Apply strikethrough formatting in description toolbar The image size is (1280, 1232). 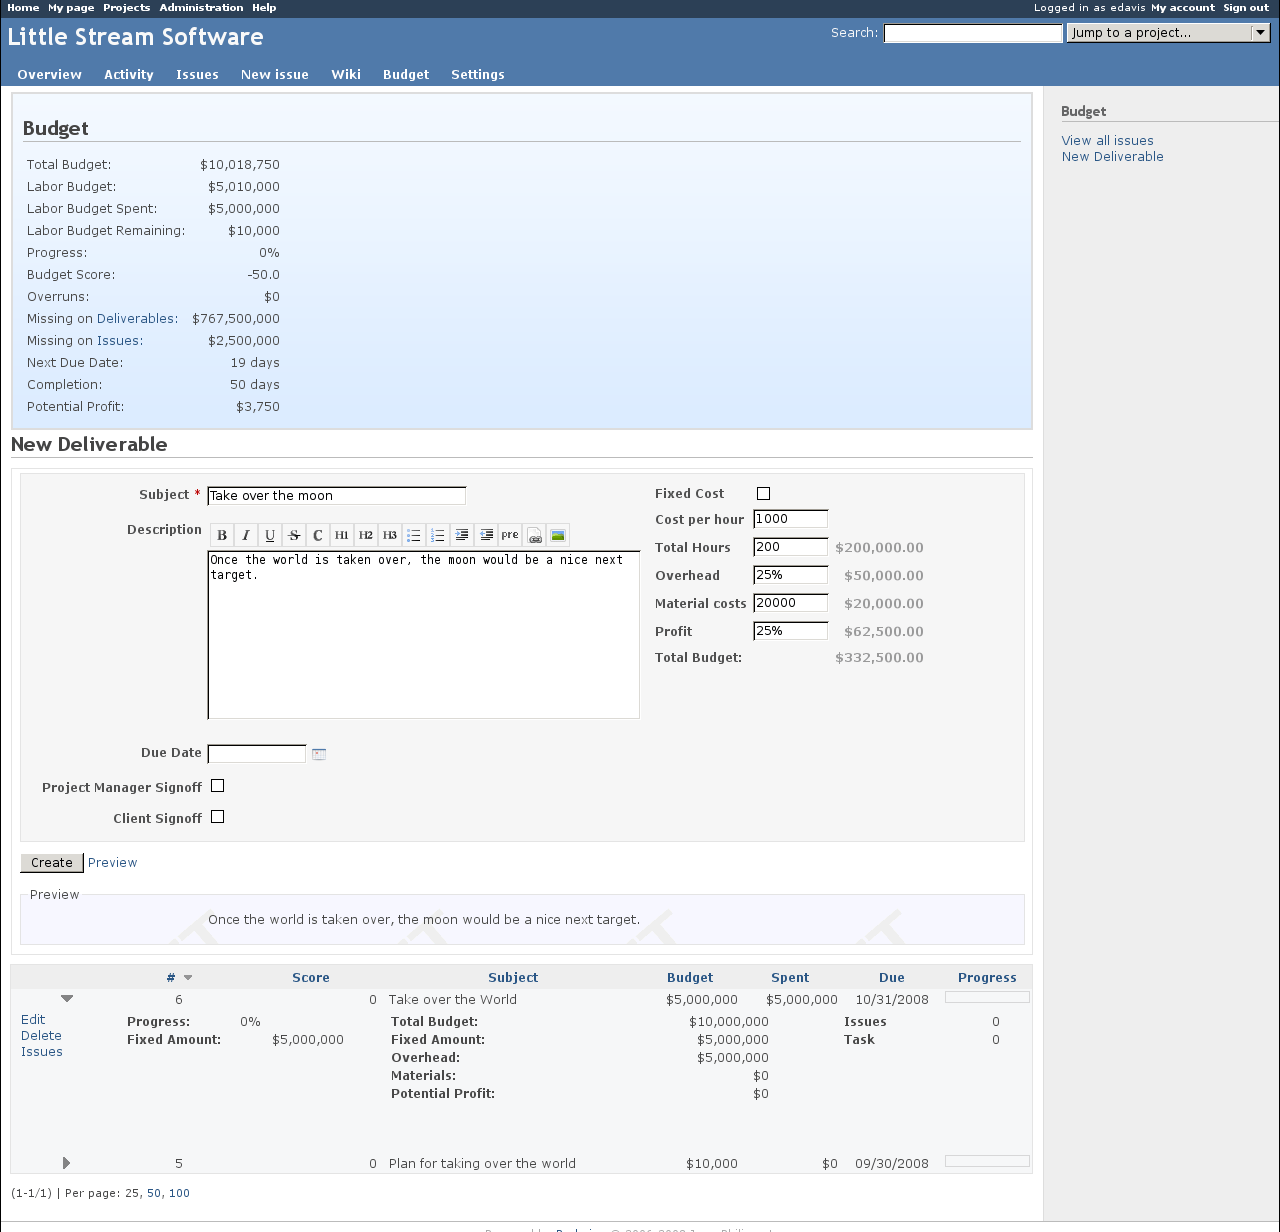pyautogui.click(x=294, y=535)
